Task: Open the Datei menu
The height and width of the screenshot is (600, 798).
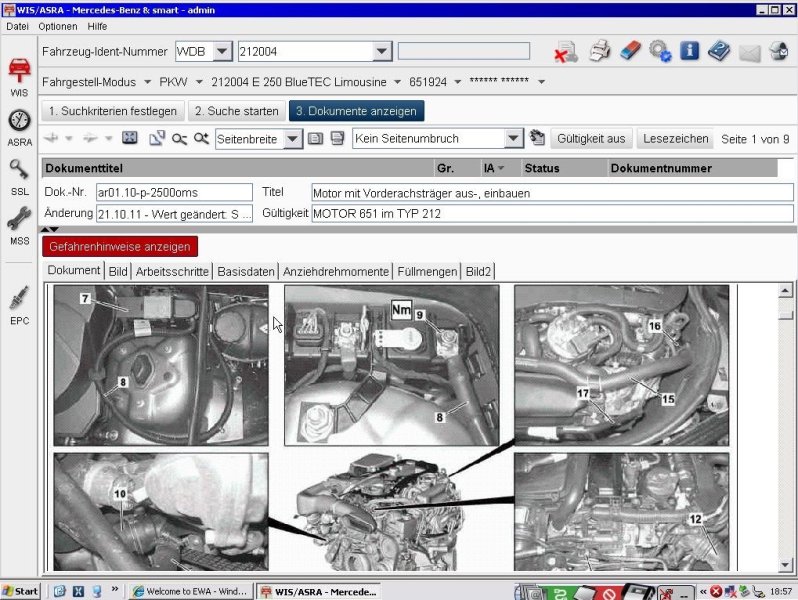Action: coord(17,26)
